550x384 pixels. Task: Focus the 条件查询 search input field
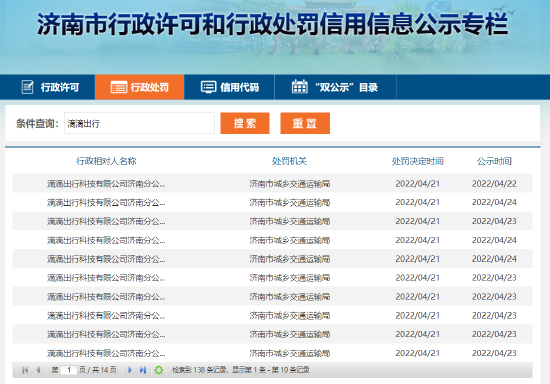click(x=139, y=123)
